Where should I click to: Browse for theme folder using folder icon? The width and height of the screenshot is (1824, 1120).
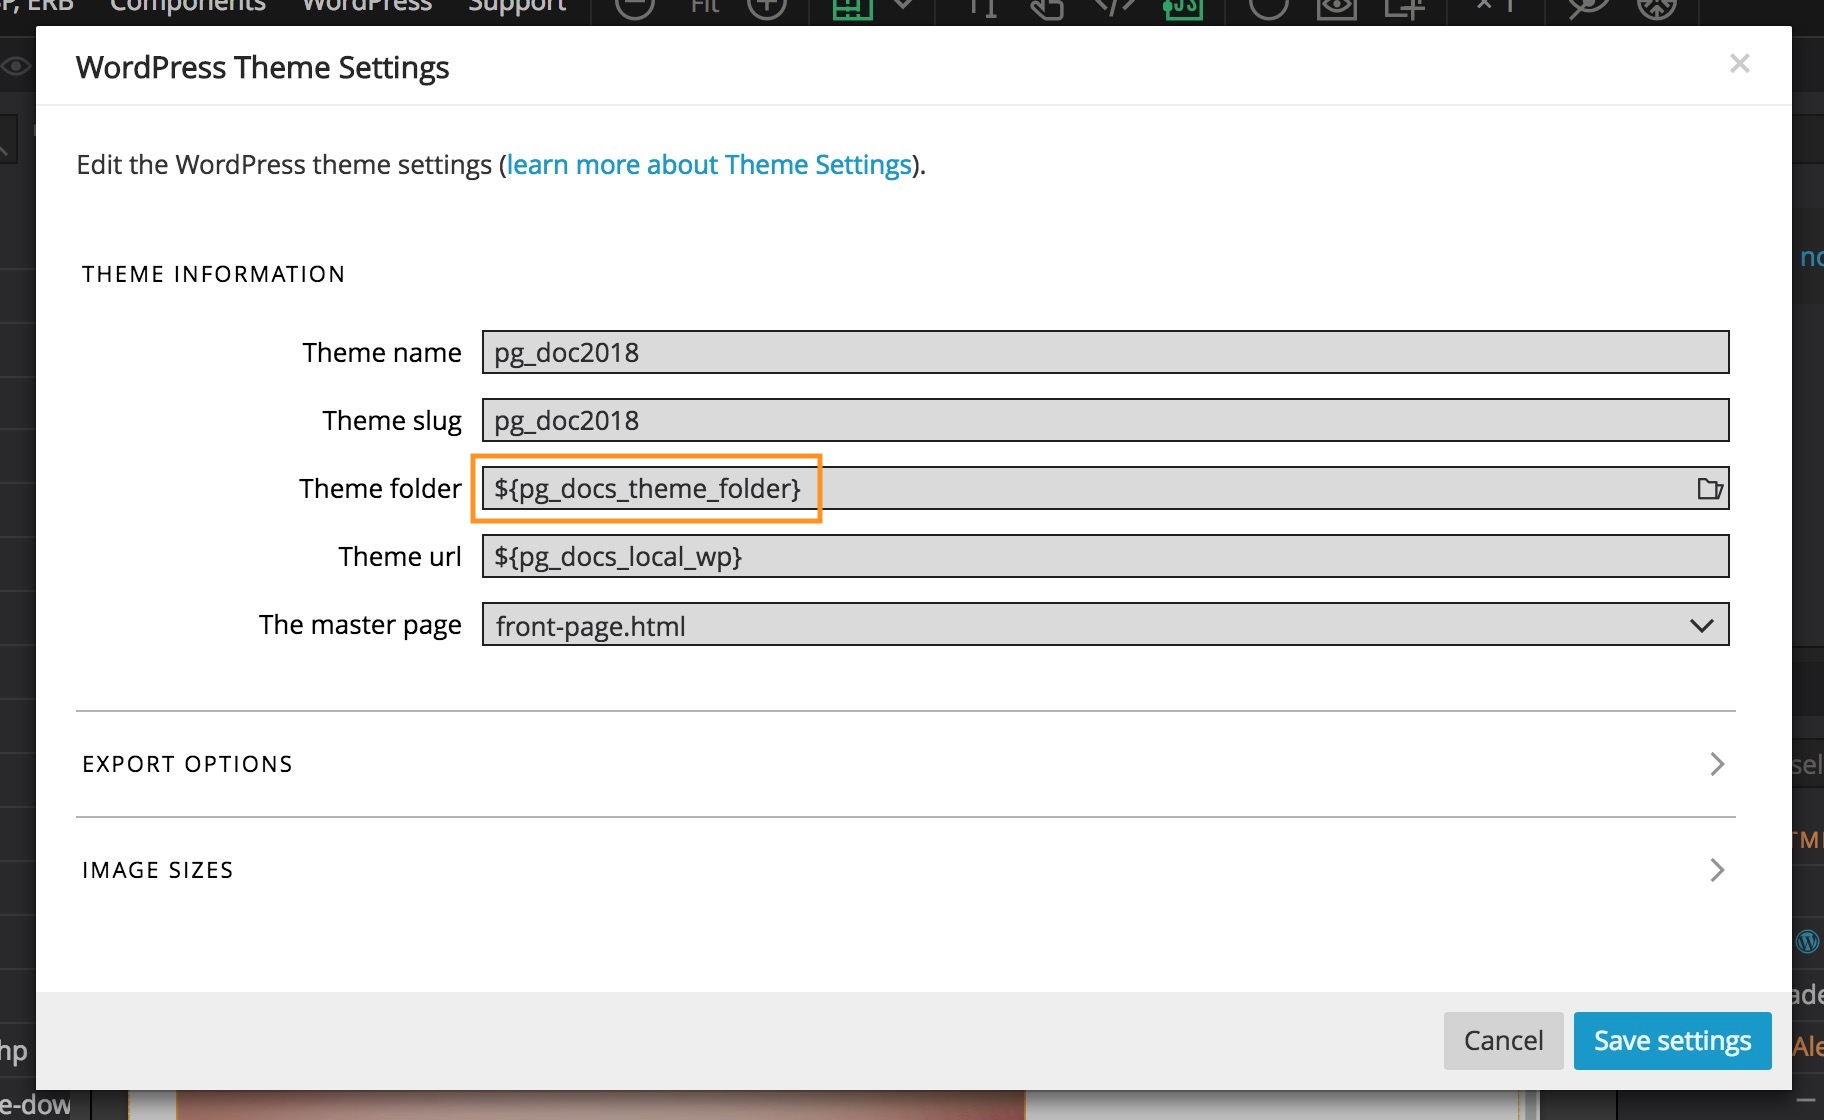(x=1710, y=488)
